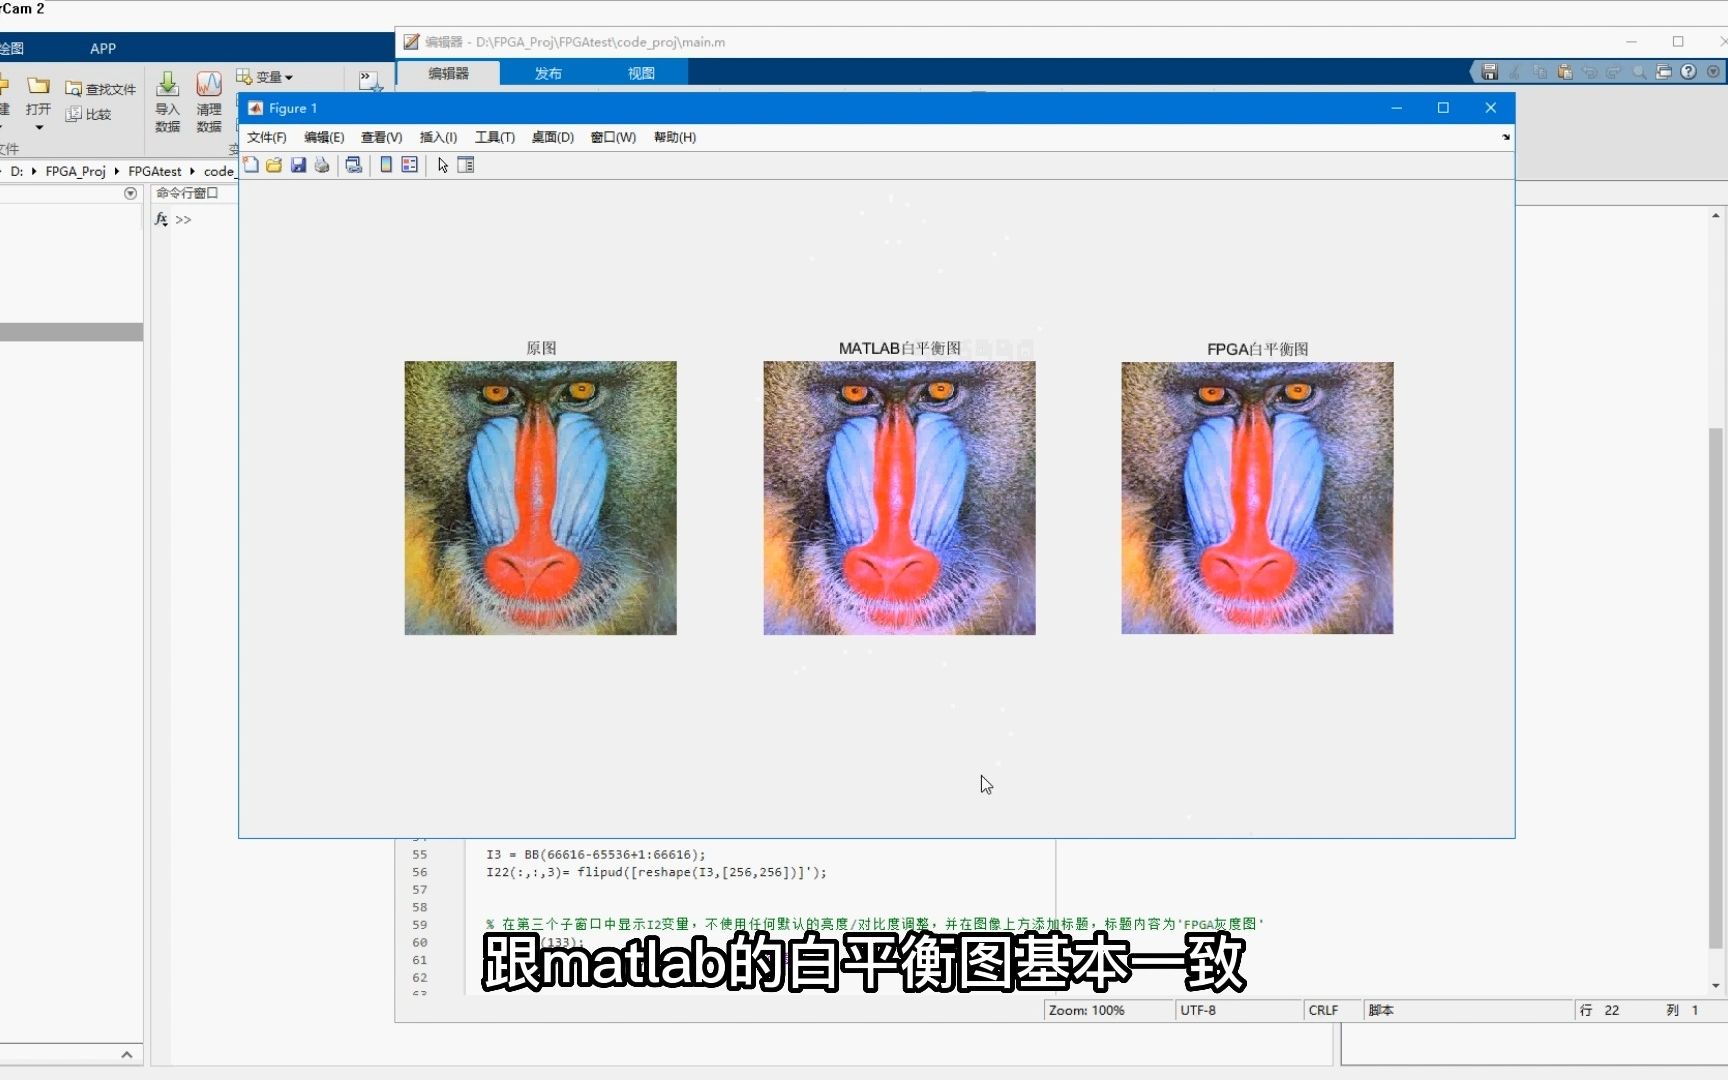This screenshot has height=1080, width=1728.
Task: Open Help with the question mark icon
Action: [x=1689, y=72]
